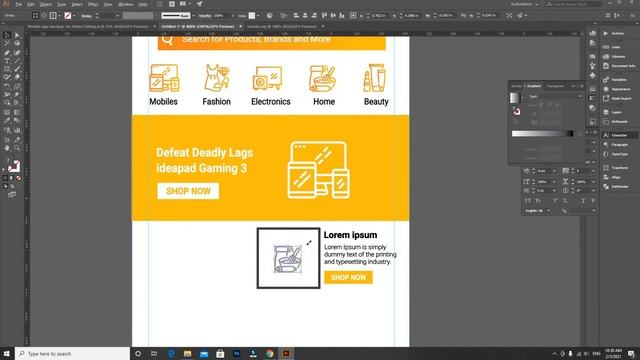Open the Windows Start menu
This screenshot has height=360, width=640.
click(7, 353)
